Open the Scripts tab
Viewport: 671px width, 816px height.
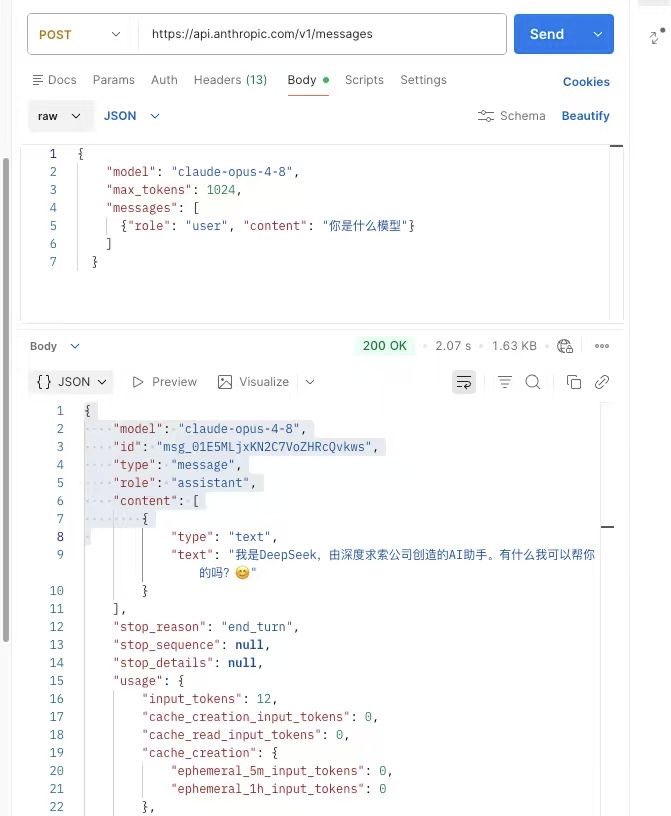[364, 80]
